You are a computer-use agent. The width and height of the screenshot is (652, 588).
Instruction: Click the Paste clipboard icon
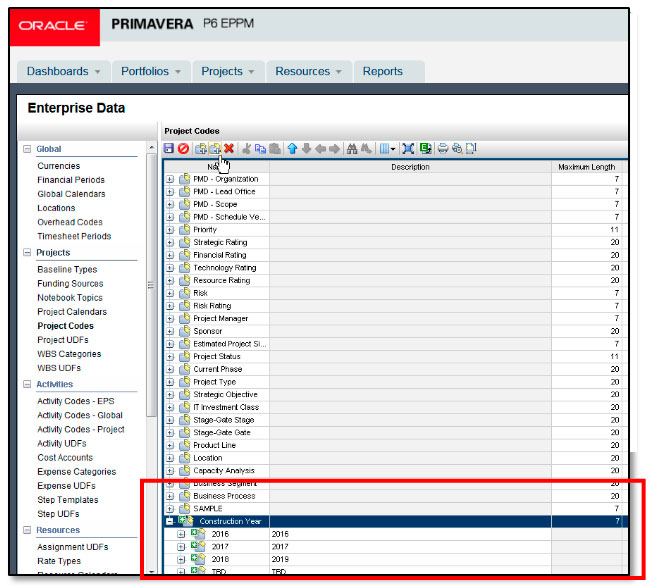point(274,148)
